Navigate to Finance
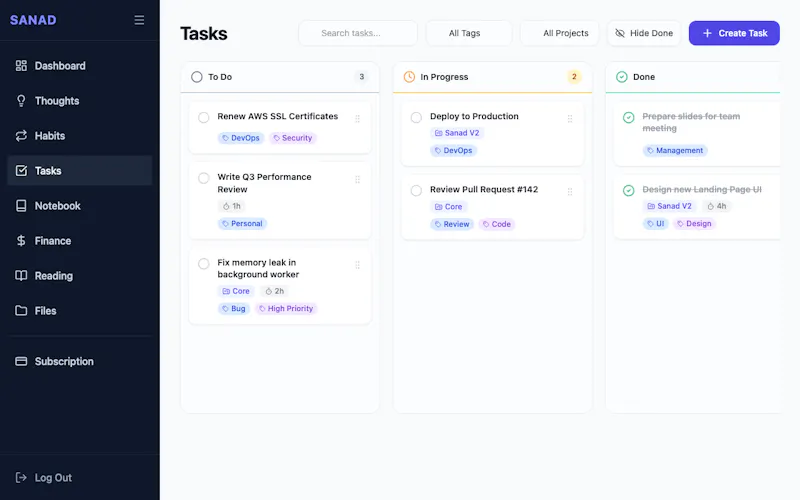800x500 pixels. point(80,241)
